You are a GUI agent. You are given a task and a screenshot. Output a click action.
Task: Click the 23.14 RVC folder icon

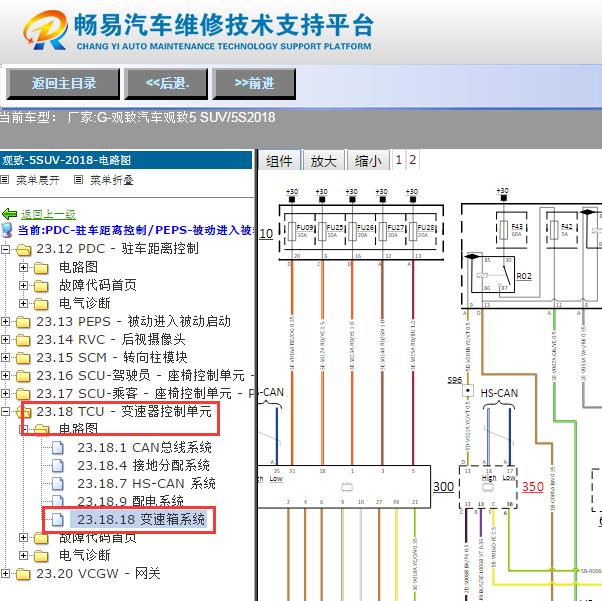point(23,340)
